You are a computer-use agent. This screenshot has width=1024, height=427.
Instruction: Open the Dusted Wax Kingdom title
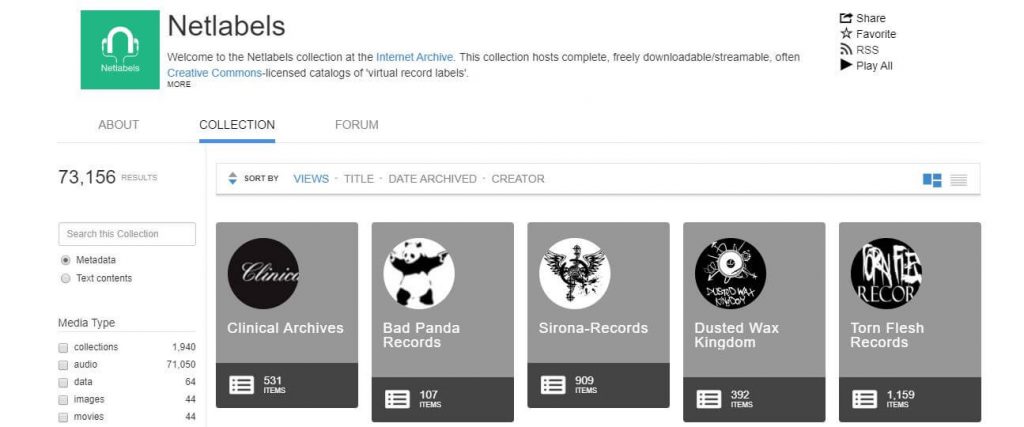click(x=737, y=335)
